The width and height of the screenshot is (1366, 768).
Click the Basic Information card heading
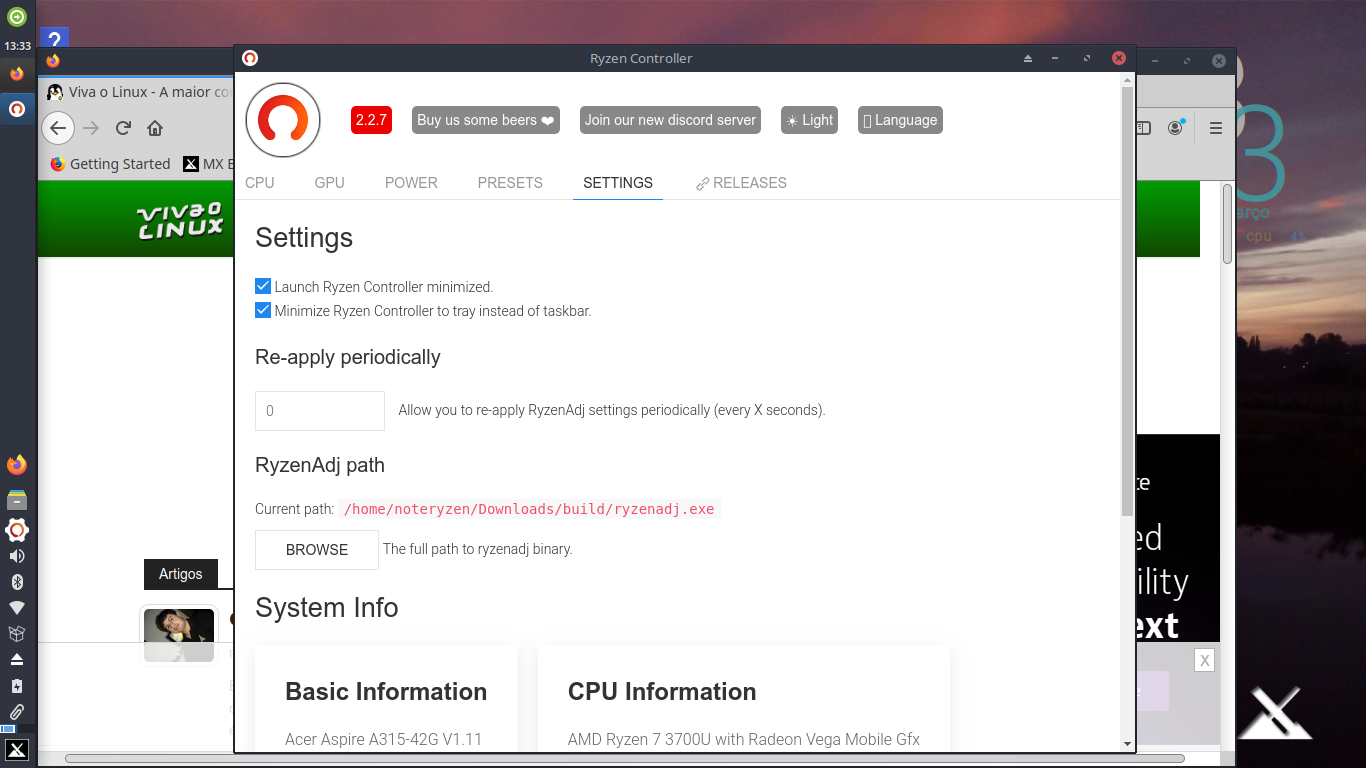[x=386, y=692]
